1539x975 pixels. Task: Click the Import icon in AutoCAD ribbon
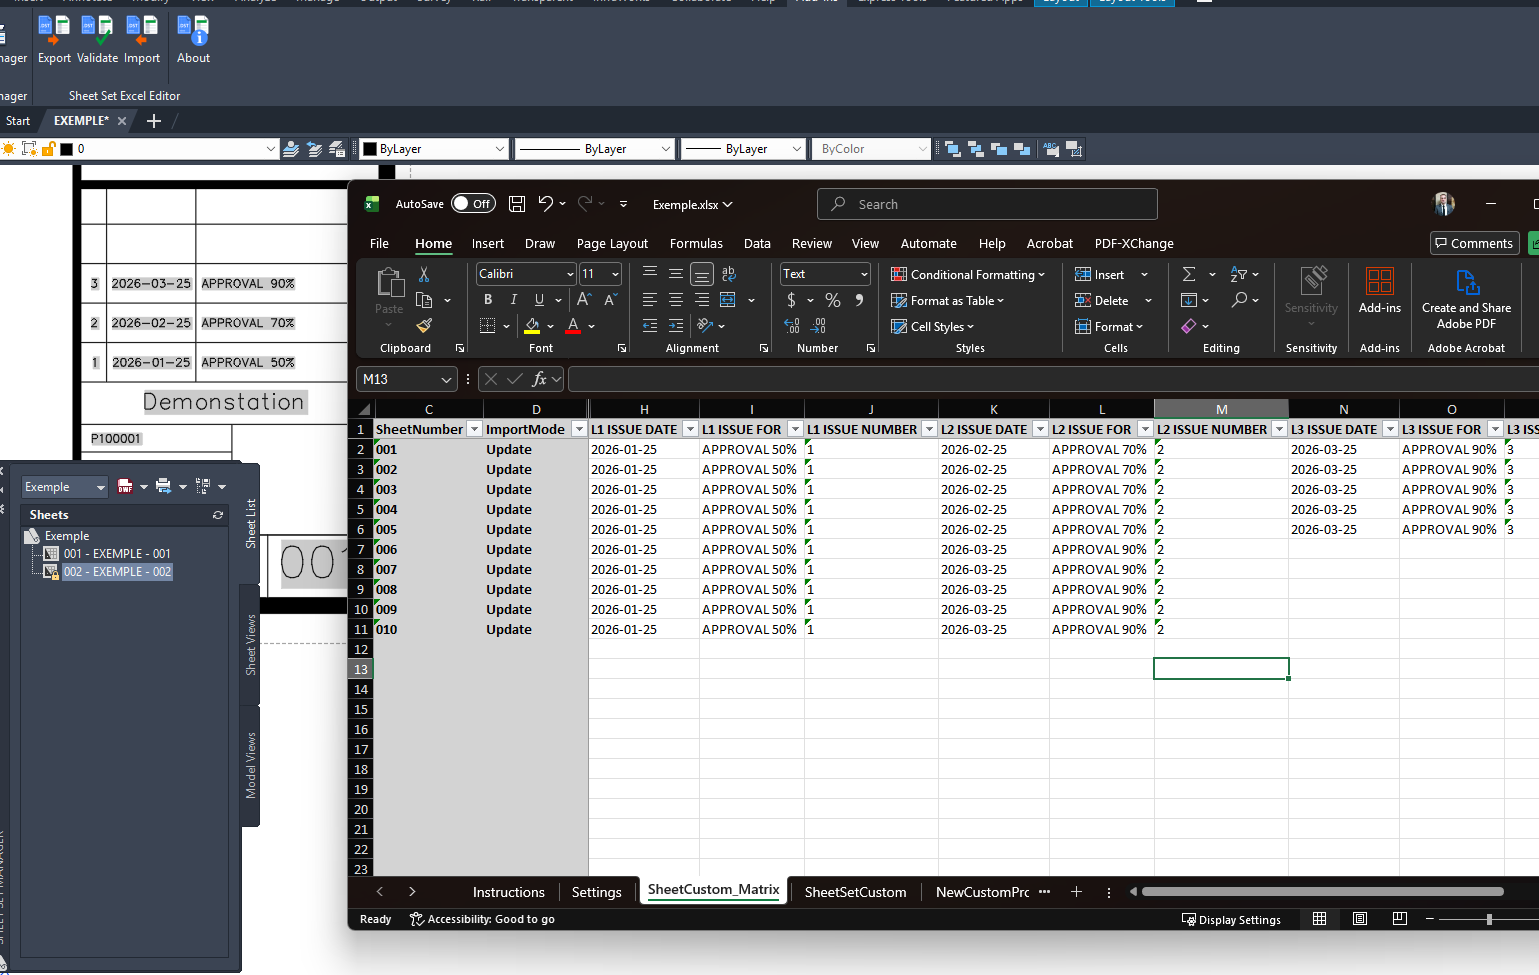pyautogui.click(x=142, y=31)
